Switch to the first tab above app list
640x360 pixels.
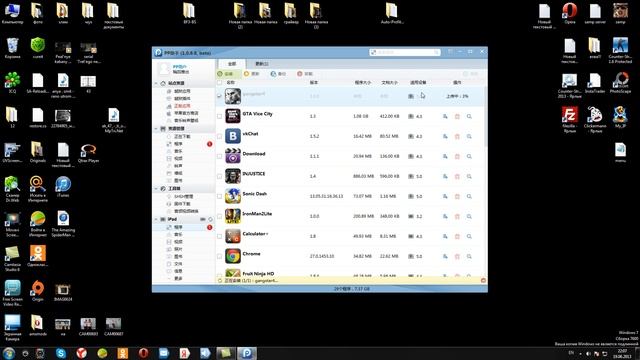click(x=232, y=64)
